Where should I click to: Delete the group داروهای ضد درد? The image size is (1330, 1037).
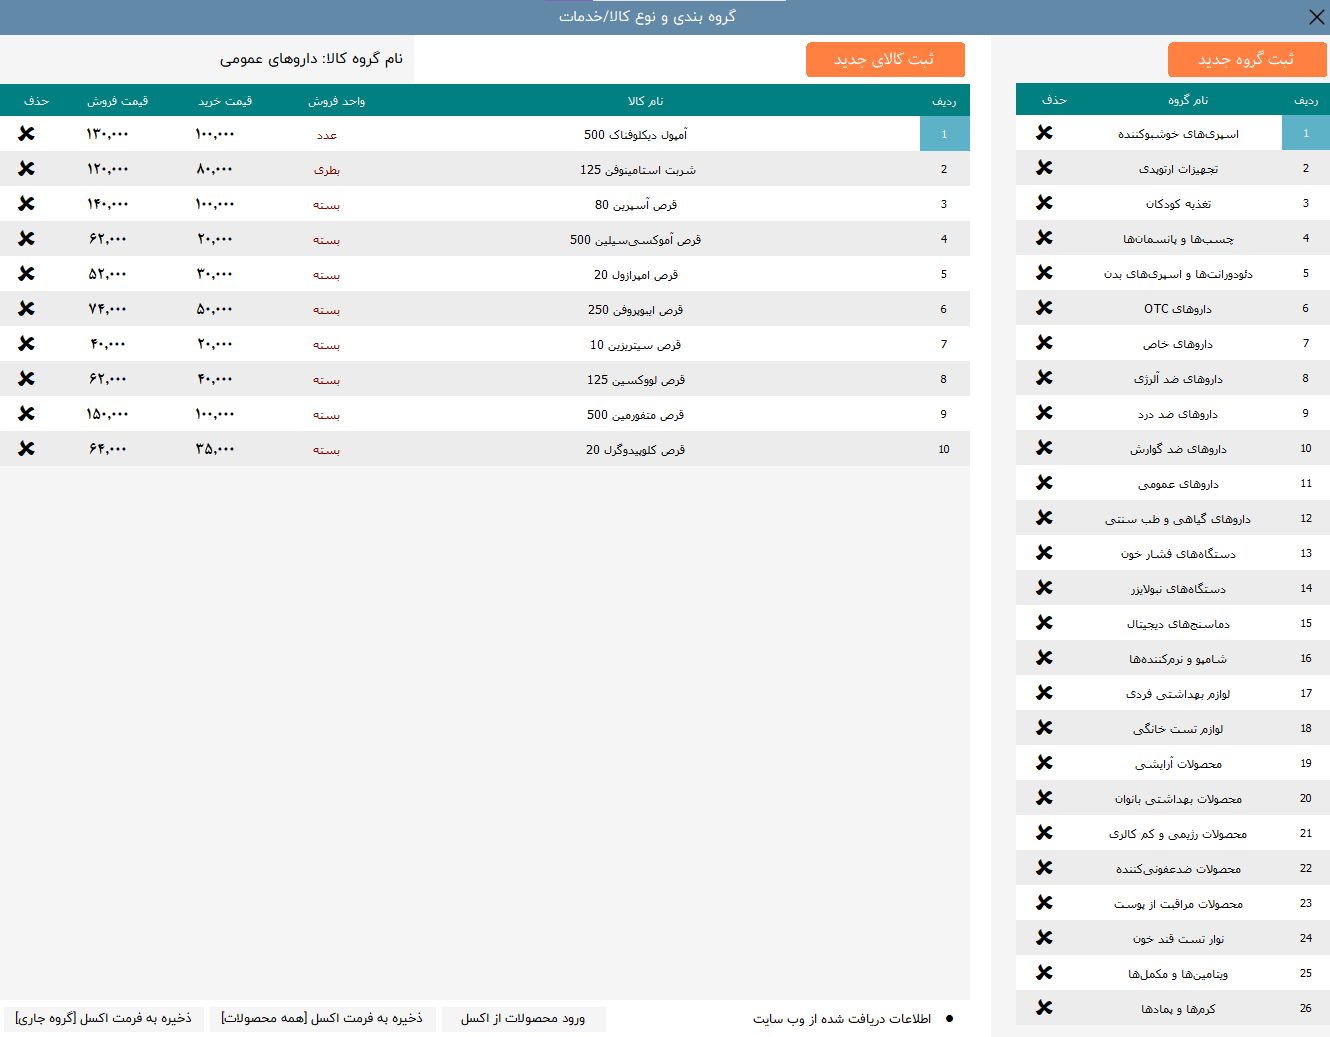click(1044, 413)
